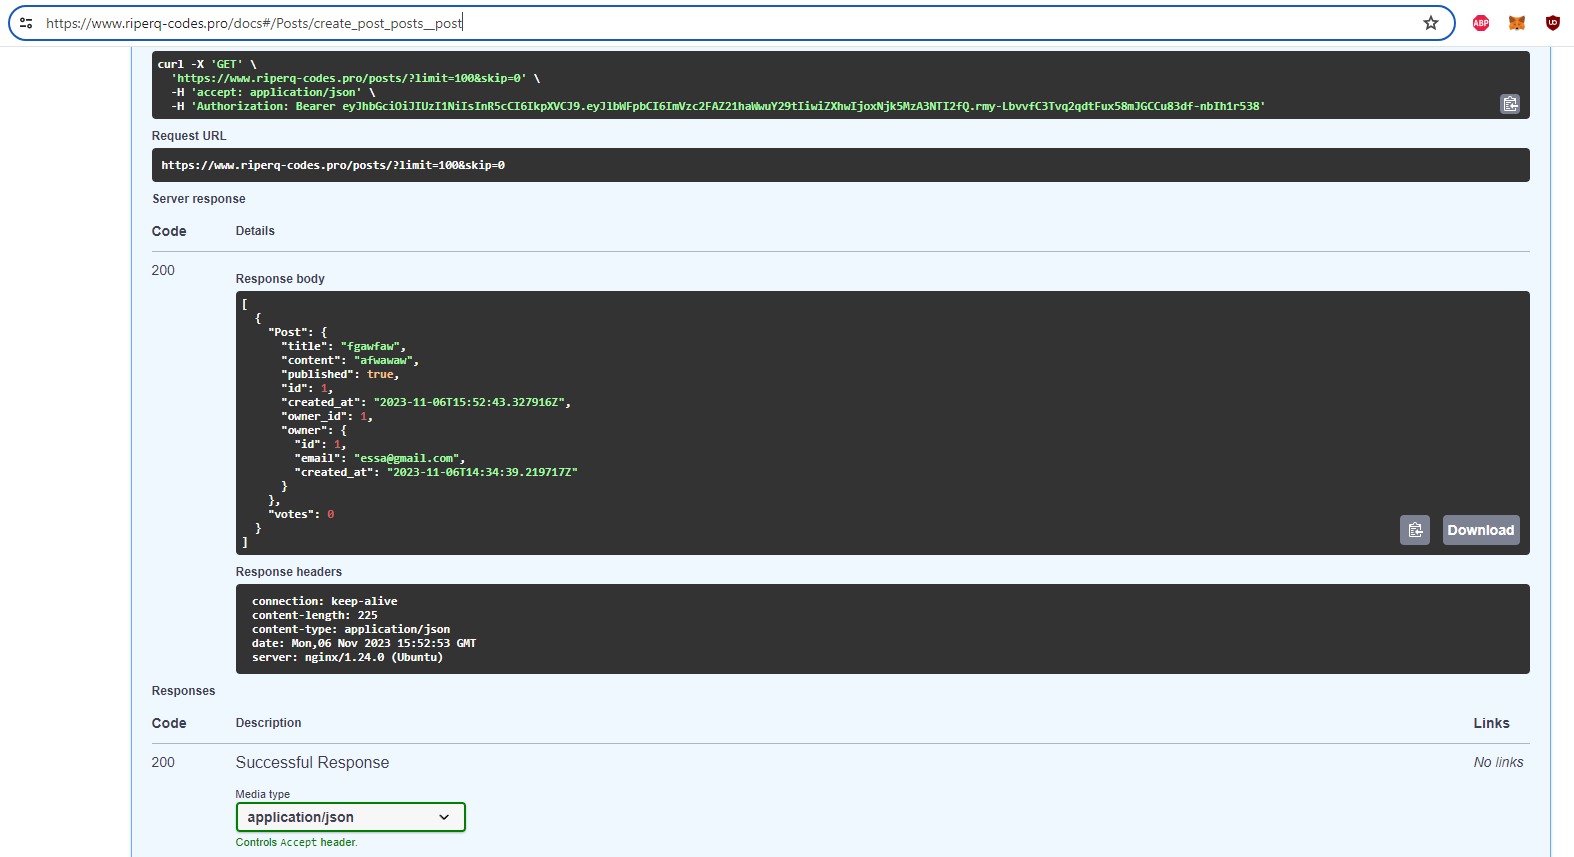Click the Server response heading

coord(199,199)
